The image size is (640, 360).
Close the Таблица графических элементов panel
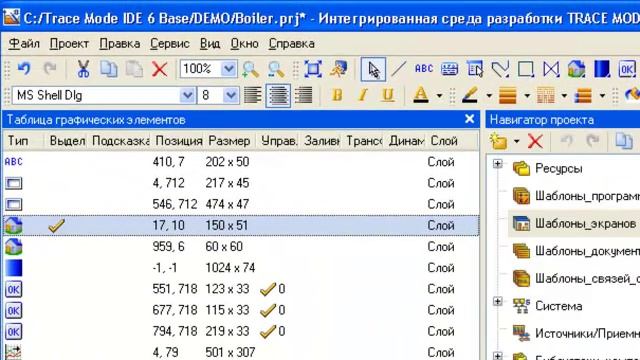click(469, 119)
